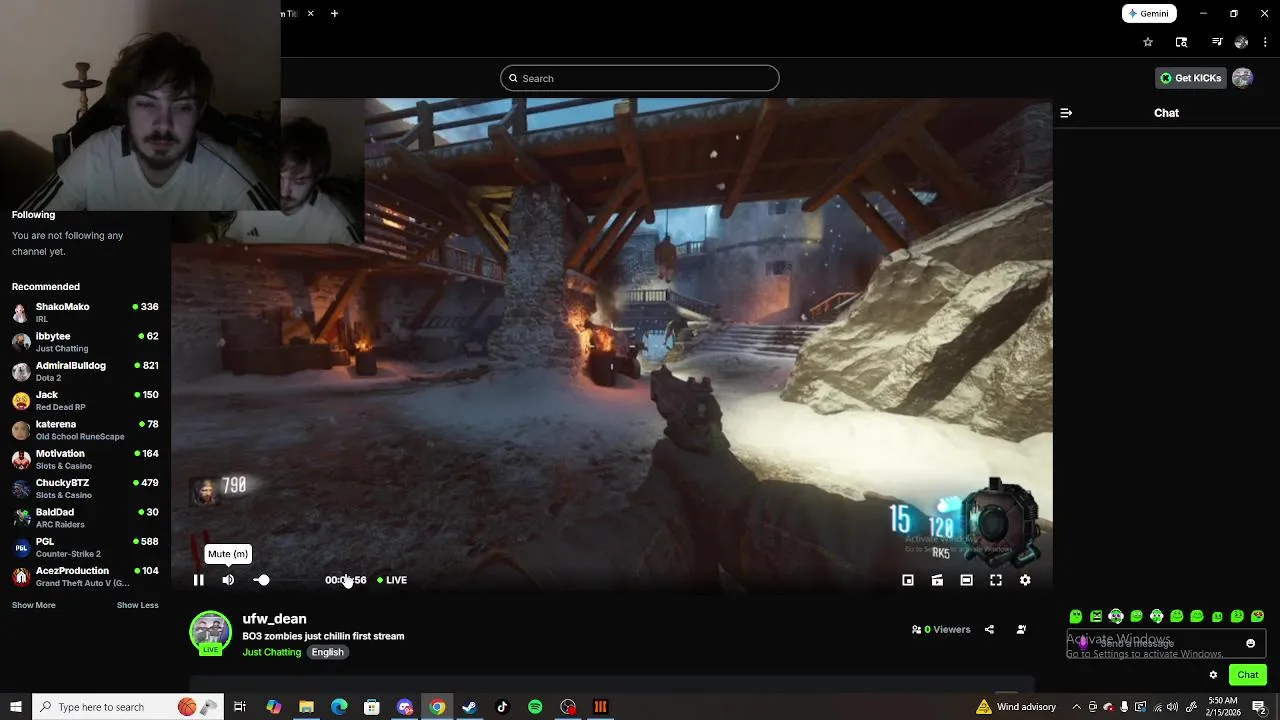Open the Just Chatting category link
The height and width of the screenshot is (720, 1280).
click(271, 652)
